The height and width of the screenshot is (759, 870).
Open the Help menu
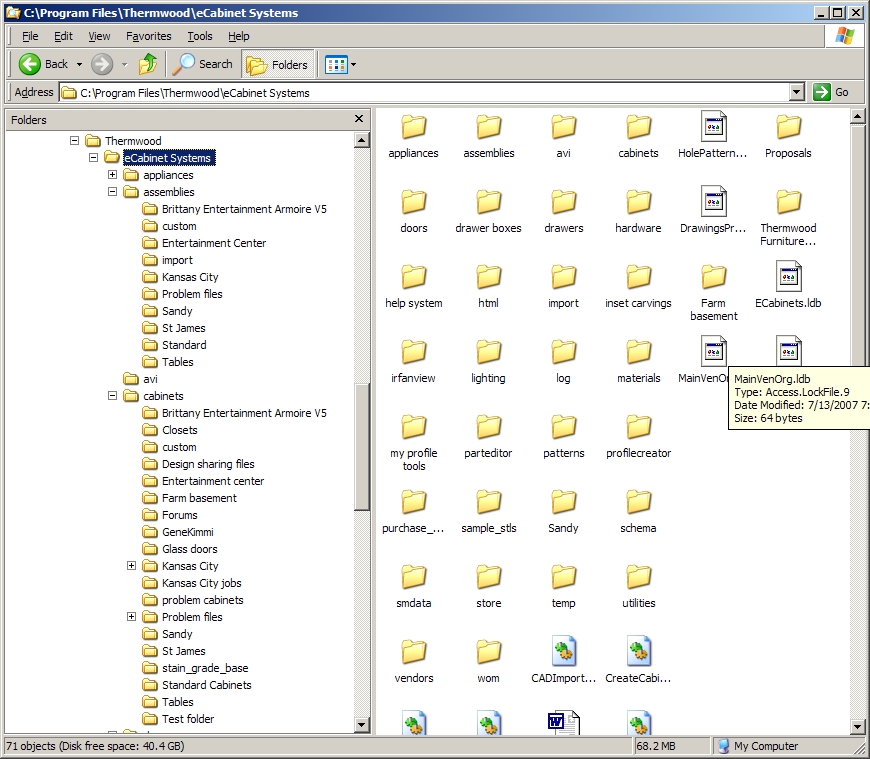pyautogui.click(x=239, y=36)
